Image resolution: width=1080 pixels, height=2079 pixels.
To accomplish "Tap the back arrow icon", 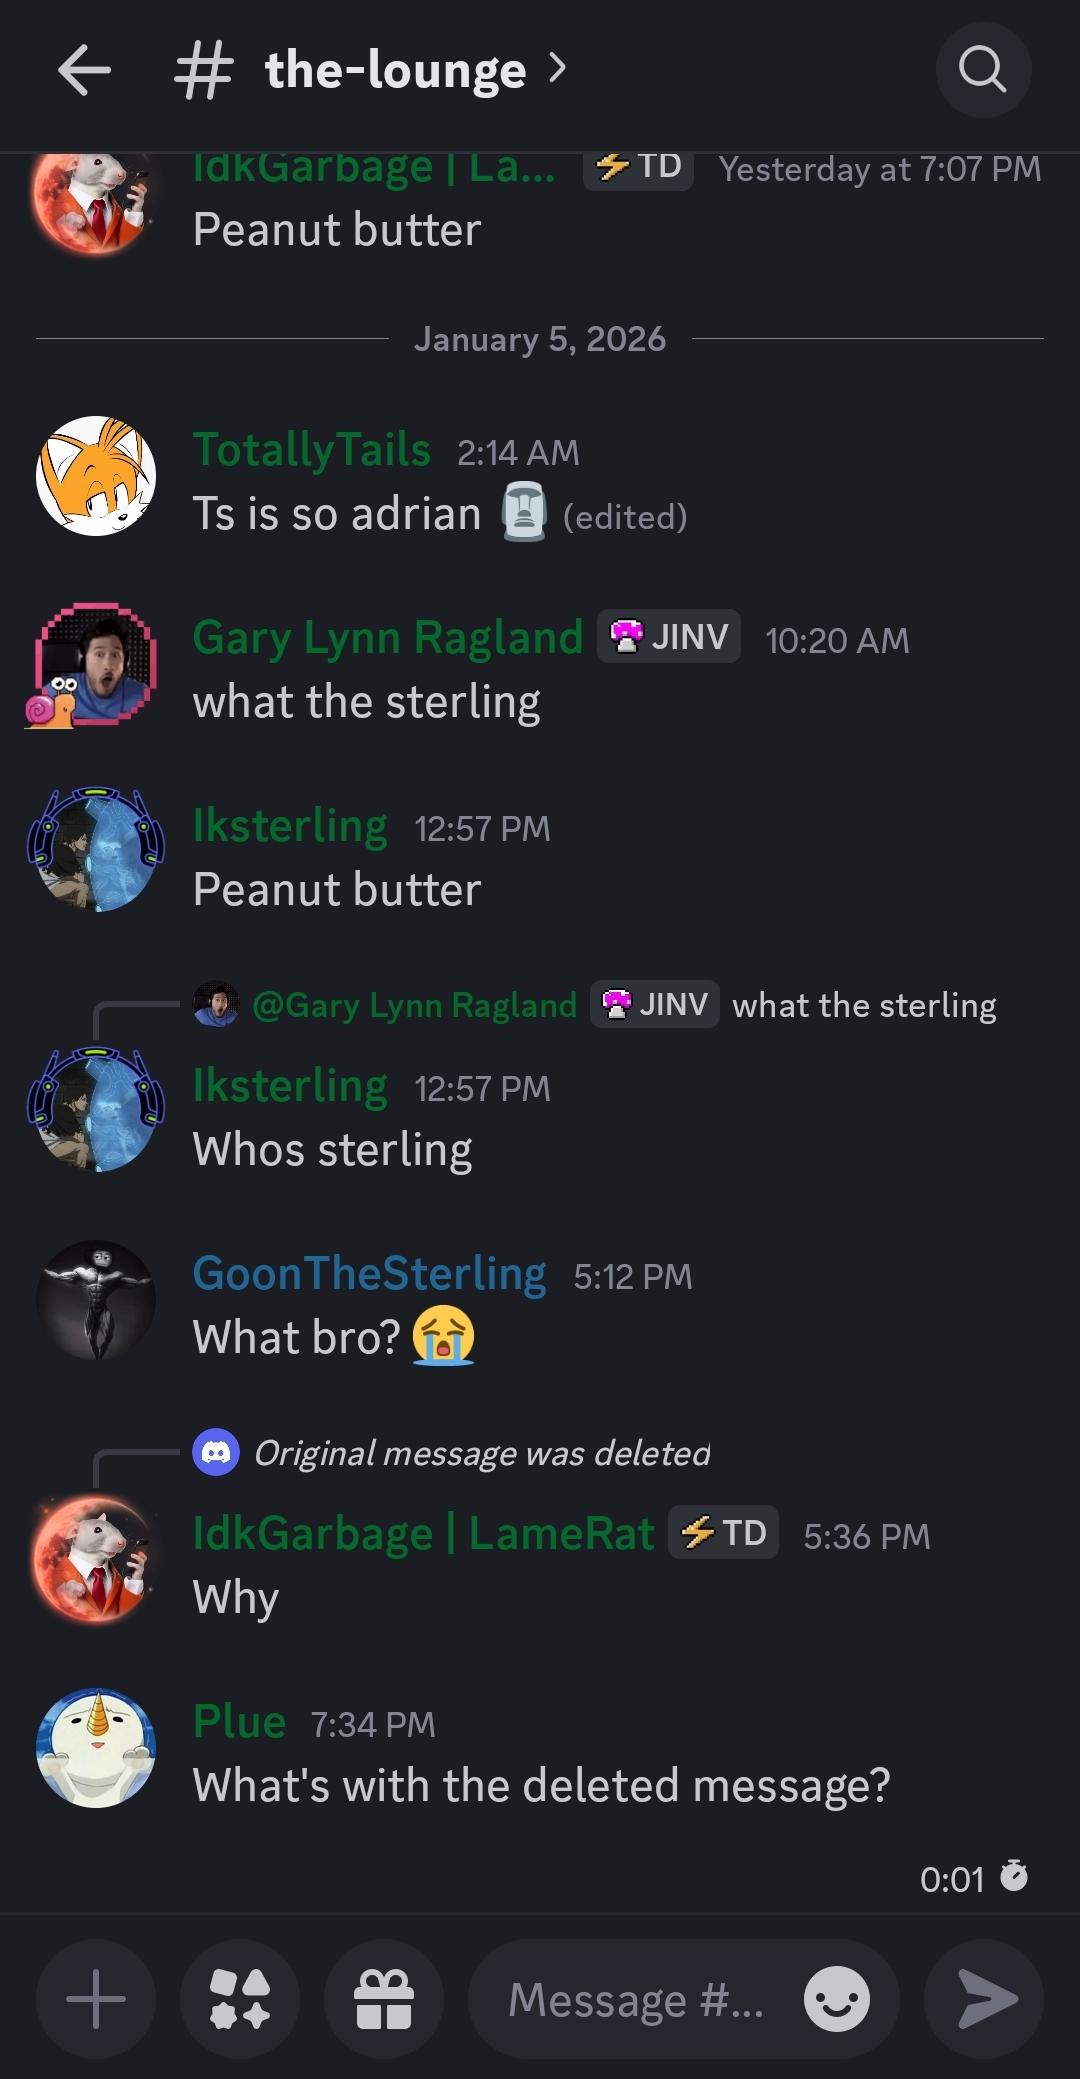I will point(84,70).
